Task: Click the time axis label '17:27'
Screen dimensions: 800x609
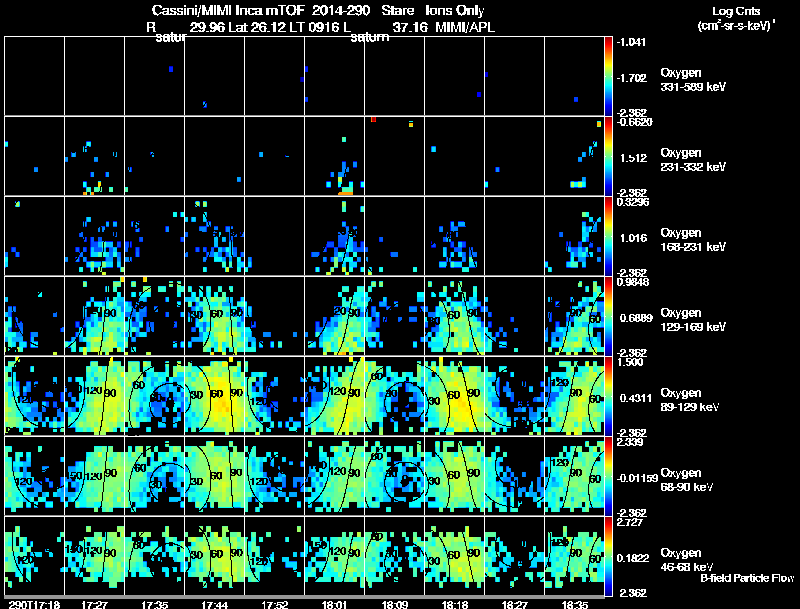Action: coord(94,604)
